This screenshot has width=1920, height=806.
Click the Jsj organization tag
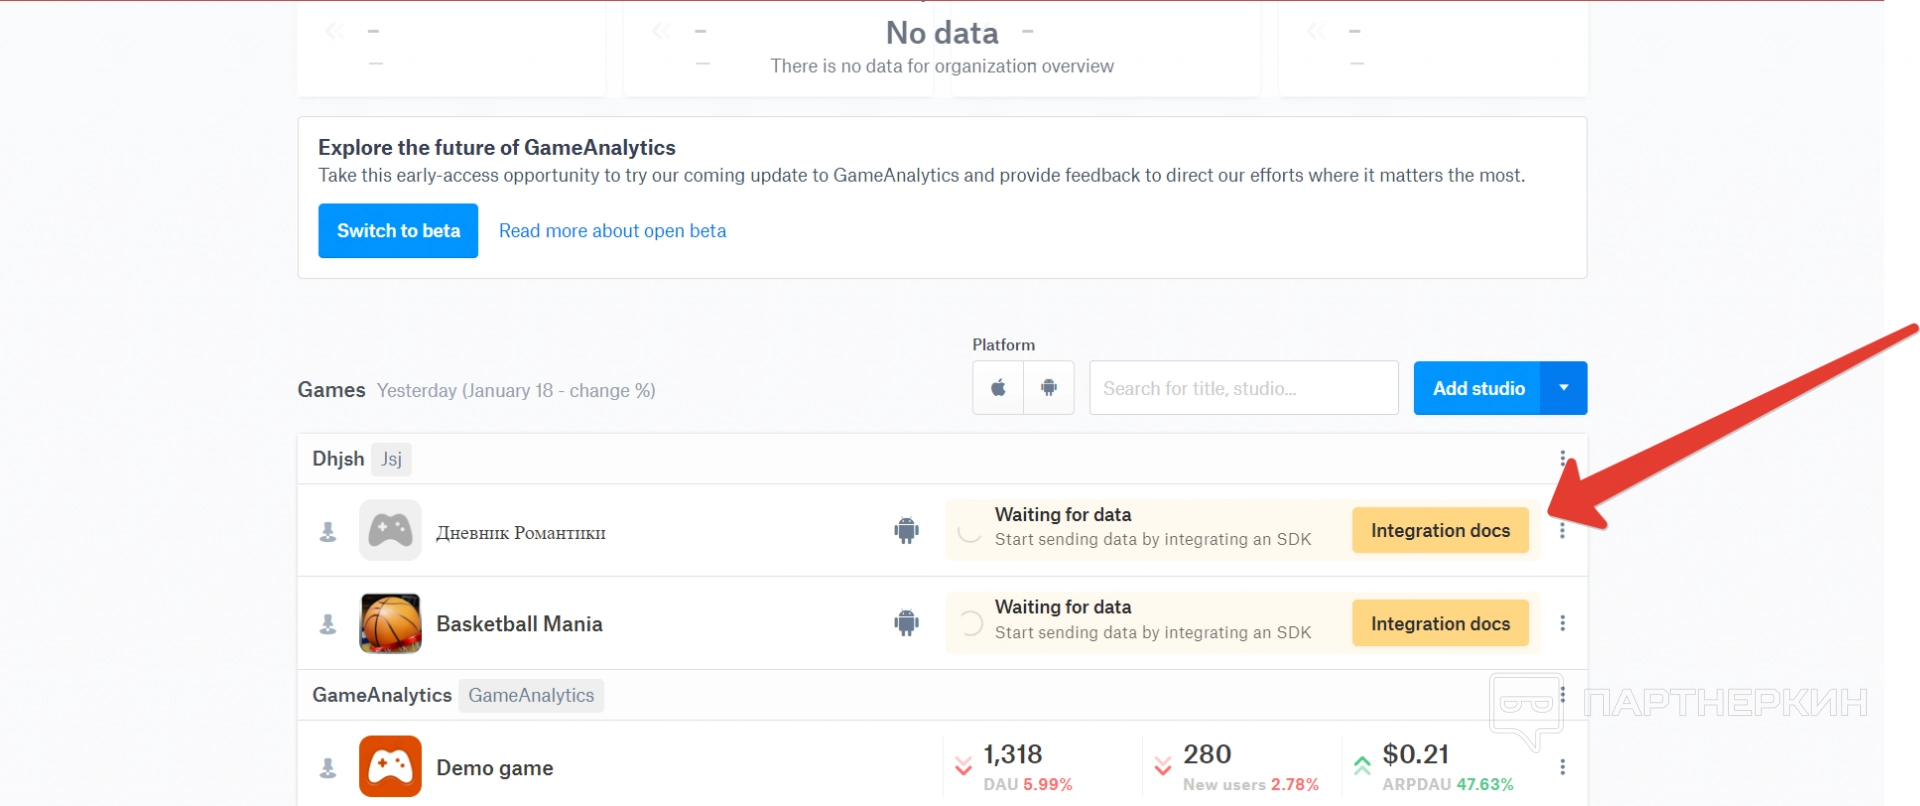tap(391, 459)
